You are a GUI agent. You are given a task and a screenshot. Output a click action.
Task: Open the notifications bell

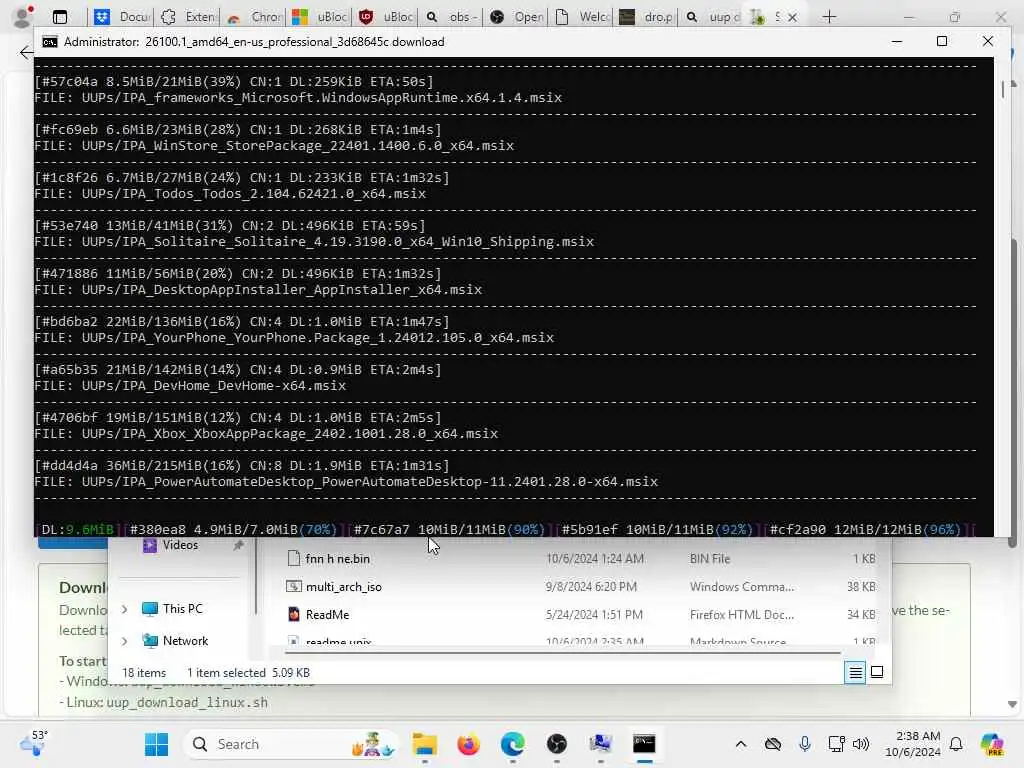(956, 744)
